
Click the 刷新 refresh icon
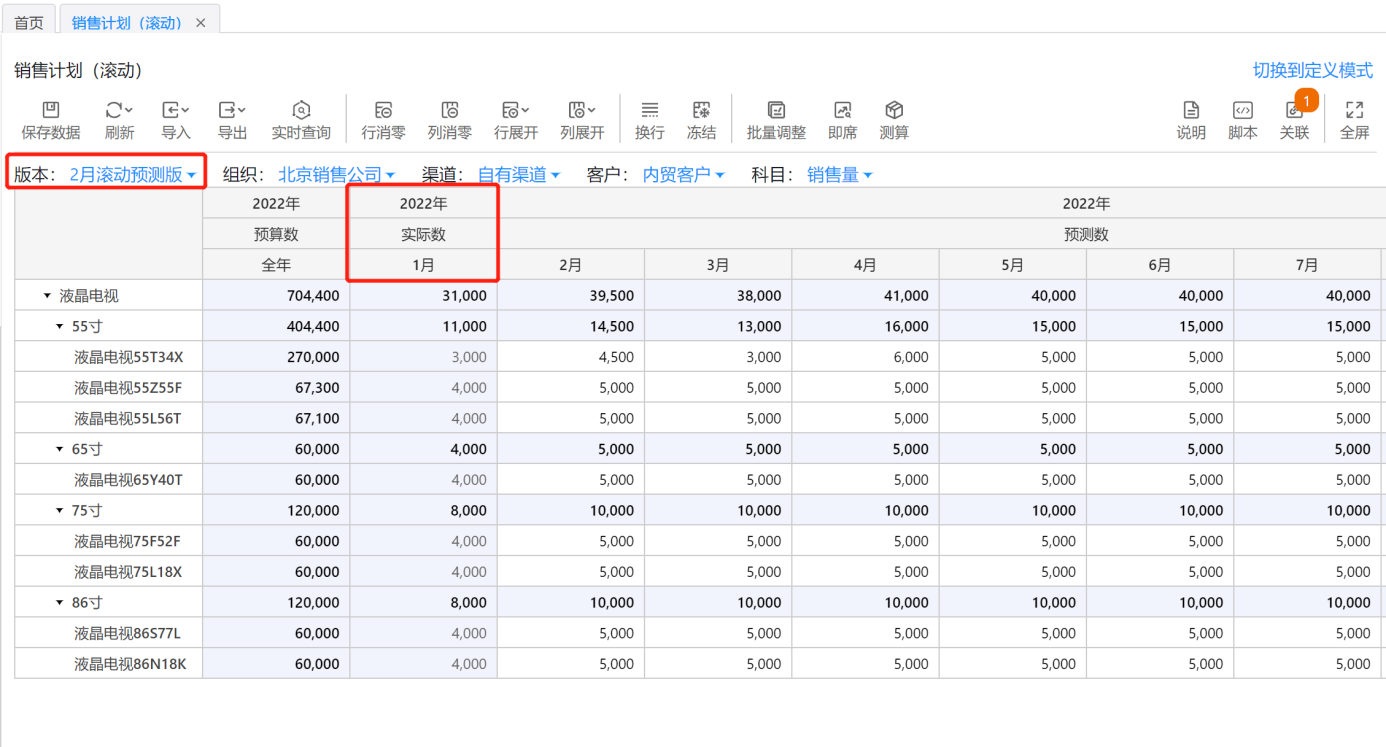tap(119, 111)
